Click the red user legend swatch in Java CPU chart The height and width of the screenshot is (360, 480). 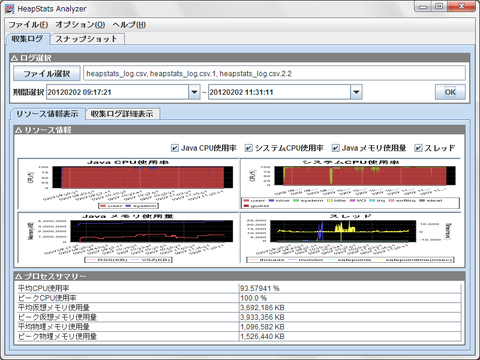pyautogui.click(x=103, y=206)
